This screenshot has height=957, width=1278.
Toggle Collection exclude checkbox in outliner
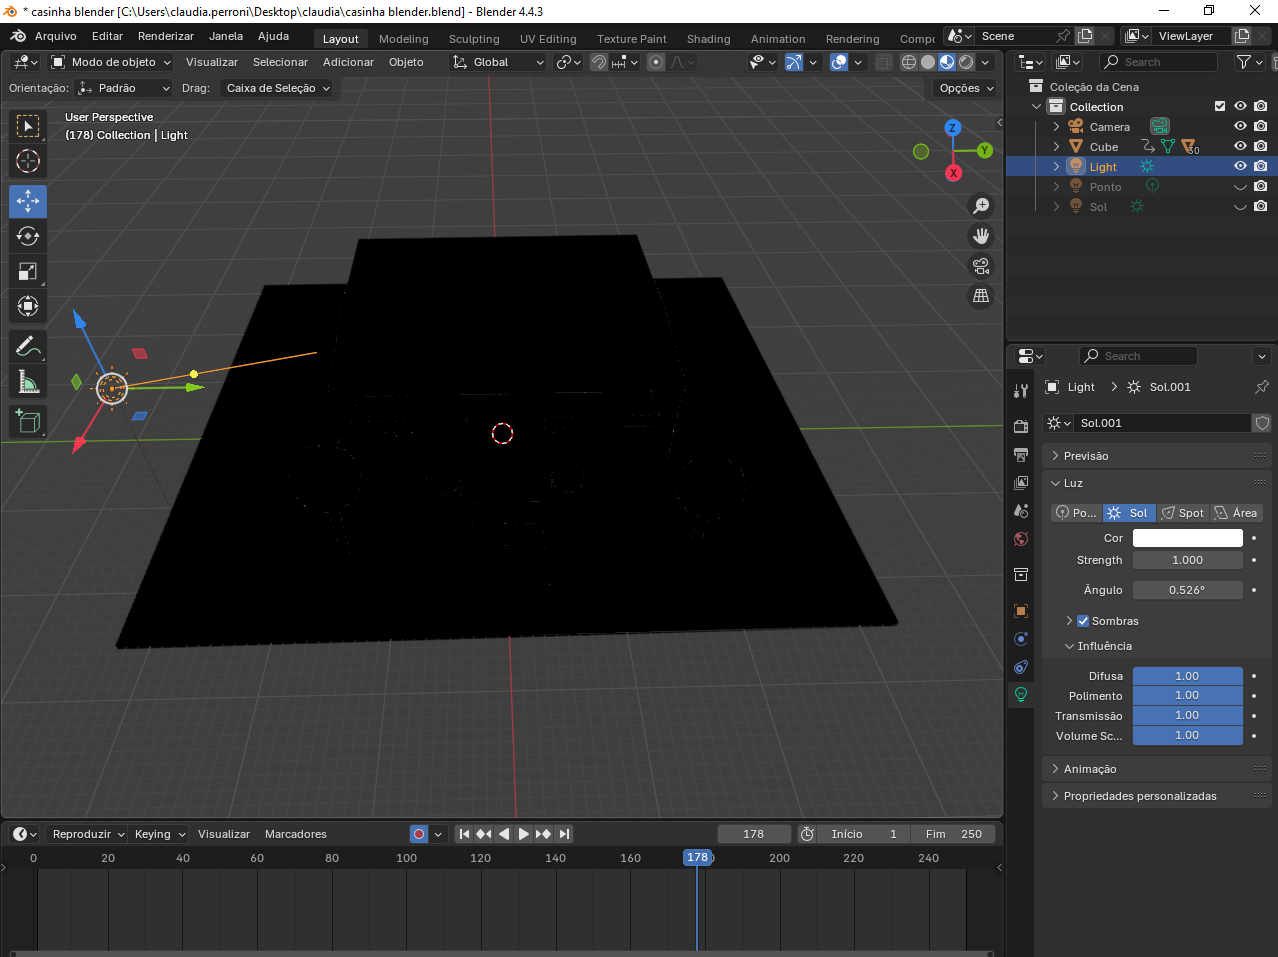pos(1220,106)
